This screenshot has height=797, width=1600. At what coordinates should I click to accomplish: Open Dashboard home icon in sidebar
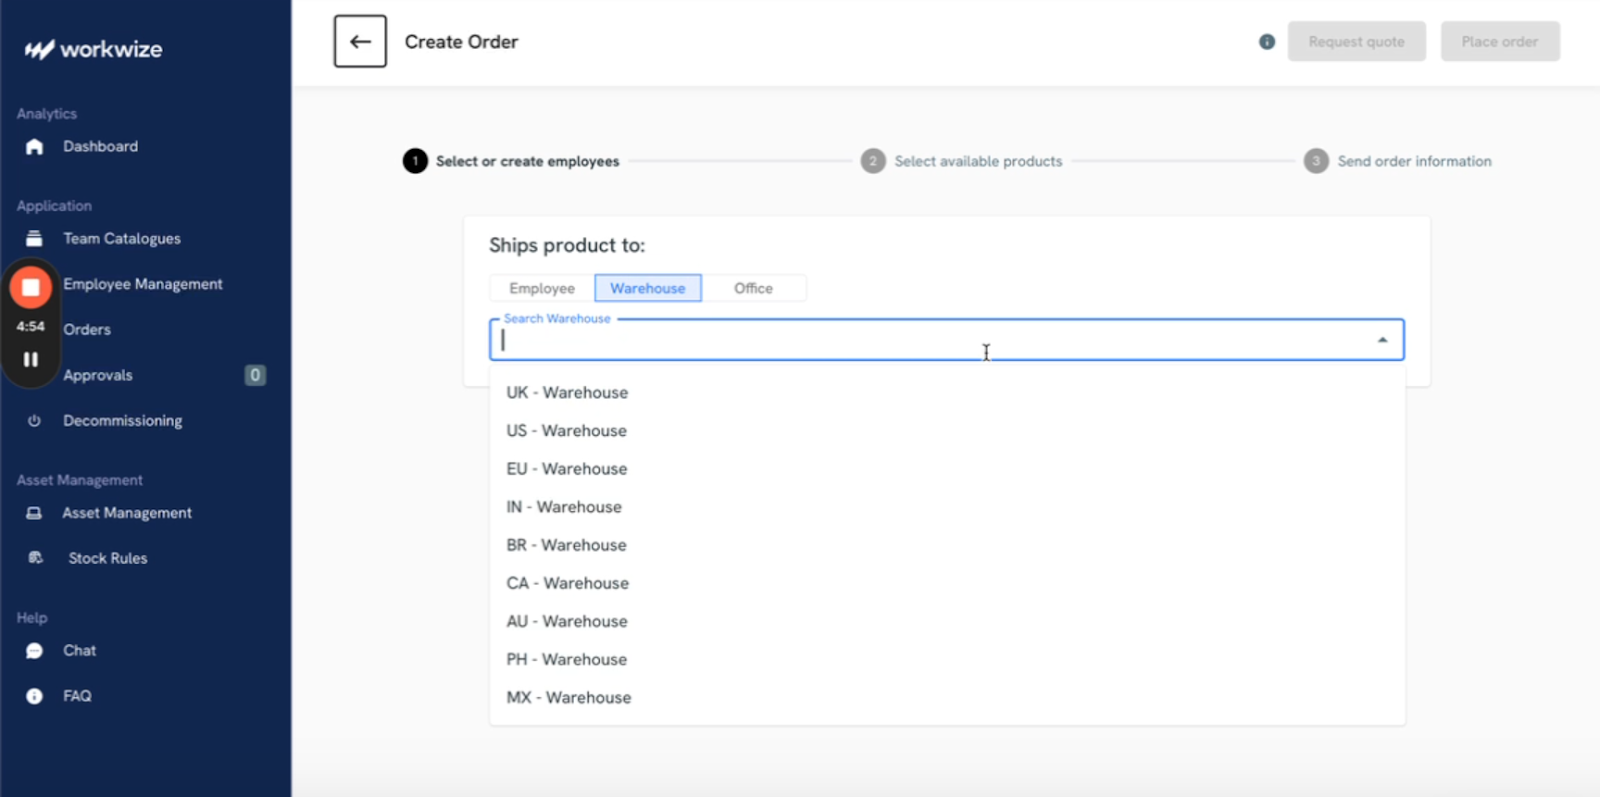coord(35,147)
